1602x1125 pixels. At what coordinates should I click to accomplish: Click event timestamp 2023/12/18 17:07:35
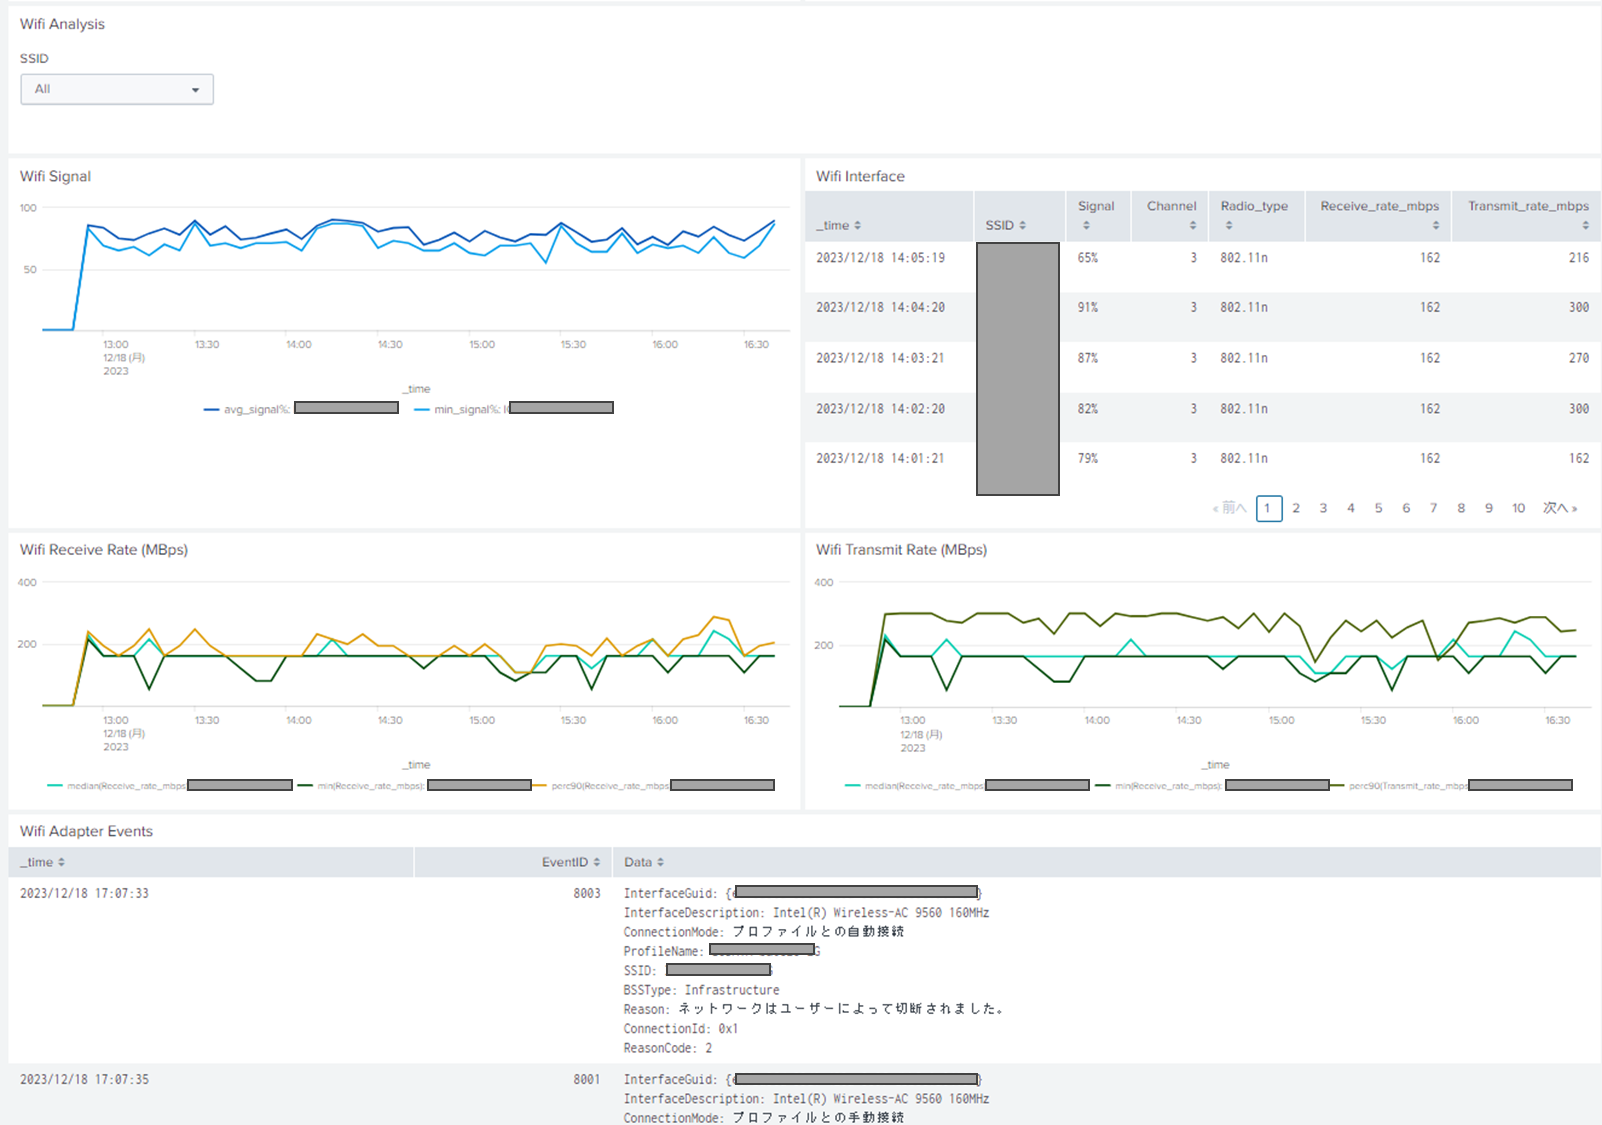click(84, 1079)
